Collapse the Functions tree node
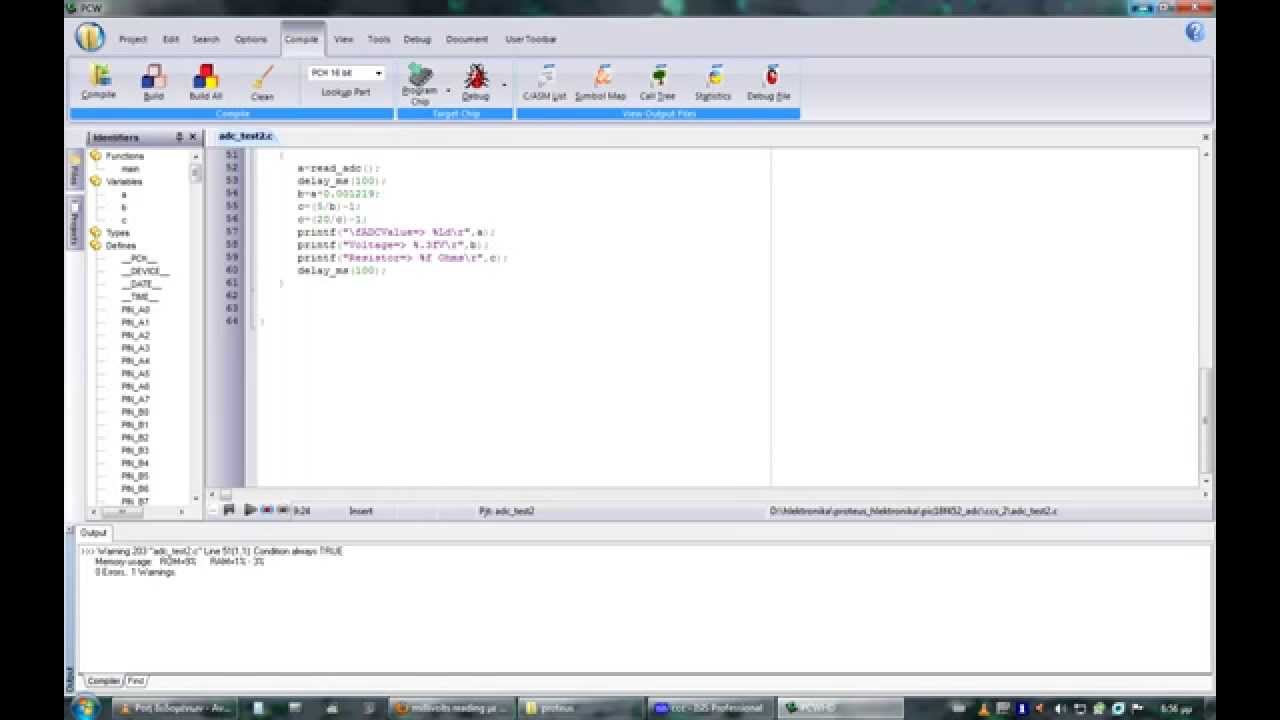Viewport: 1280px width, 720px height. tap(96, 156)
